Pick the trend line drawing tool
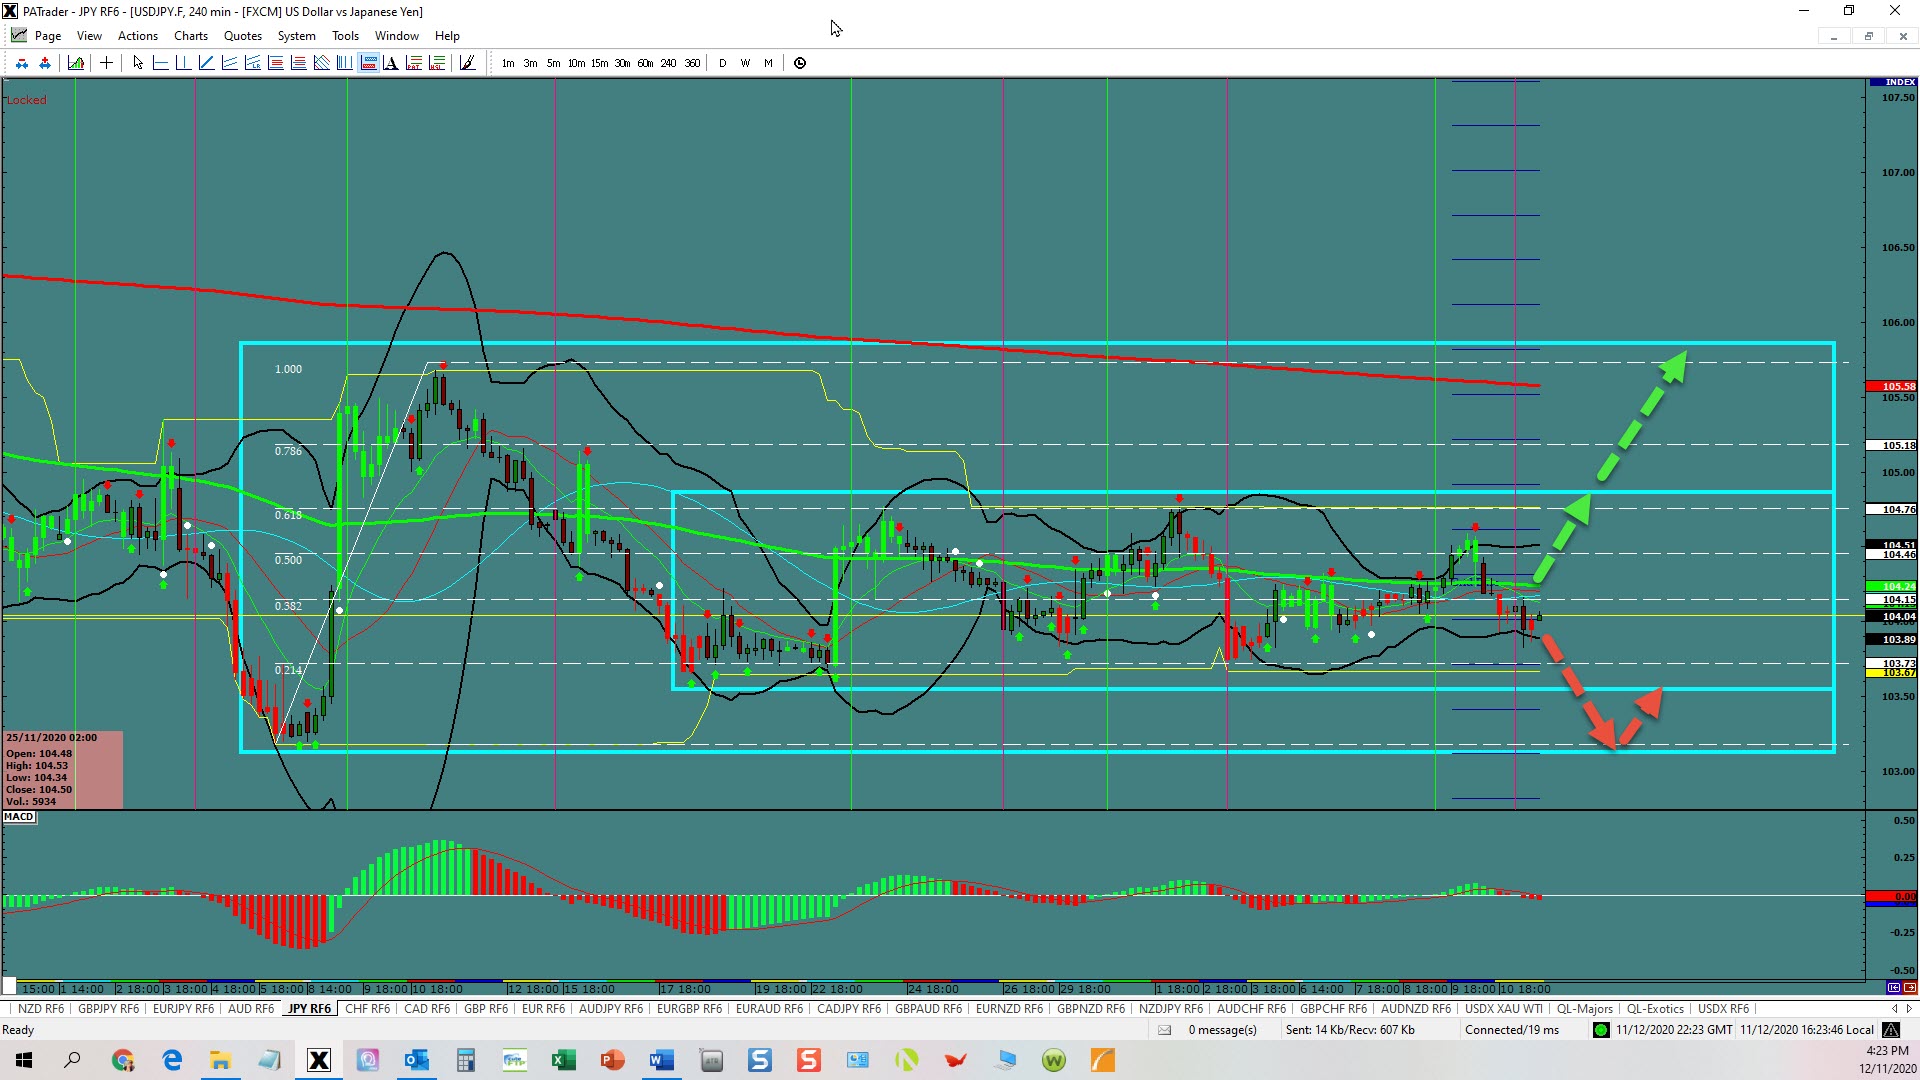The image size is (1920, 1080). pos(206,63)
